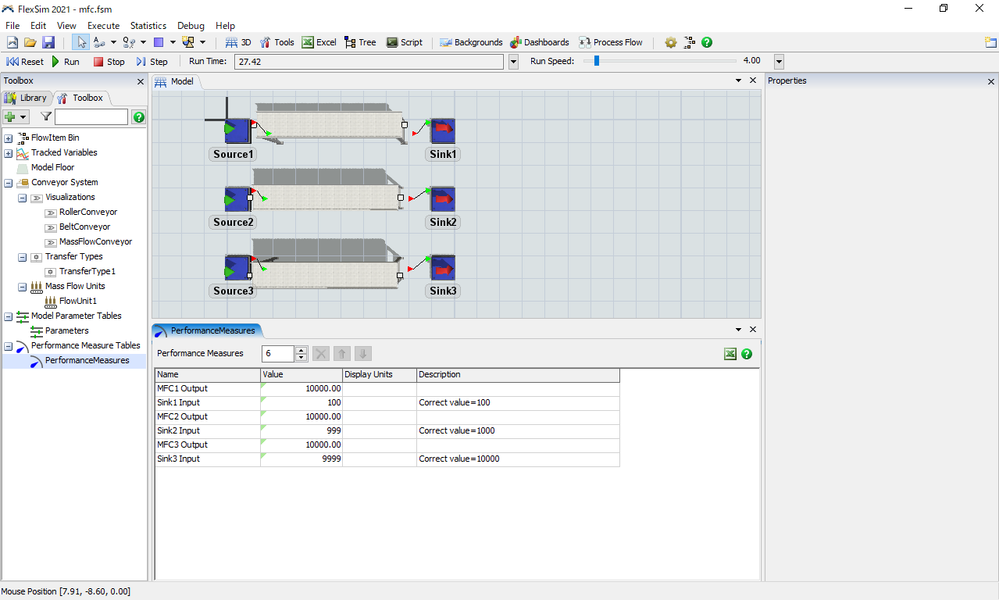Open the Excel interface
This screenshot has height=600, width=999.
[x=319, y=42]
